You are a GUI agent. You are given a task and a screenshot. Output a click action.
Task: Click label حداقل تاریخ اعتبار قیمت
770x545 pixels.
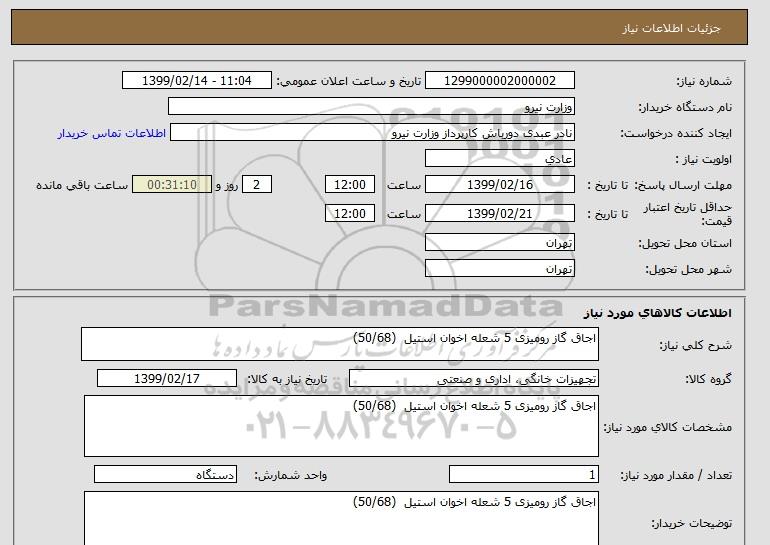coord(688,214)
